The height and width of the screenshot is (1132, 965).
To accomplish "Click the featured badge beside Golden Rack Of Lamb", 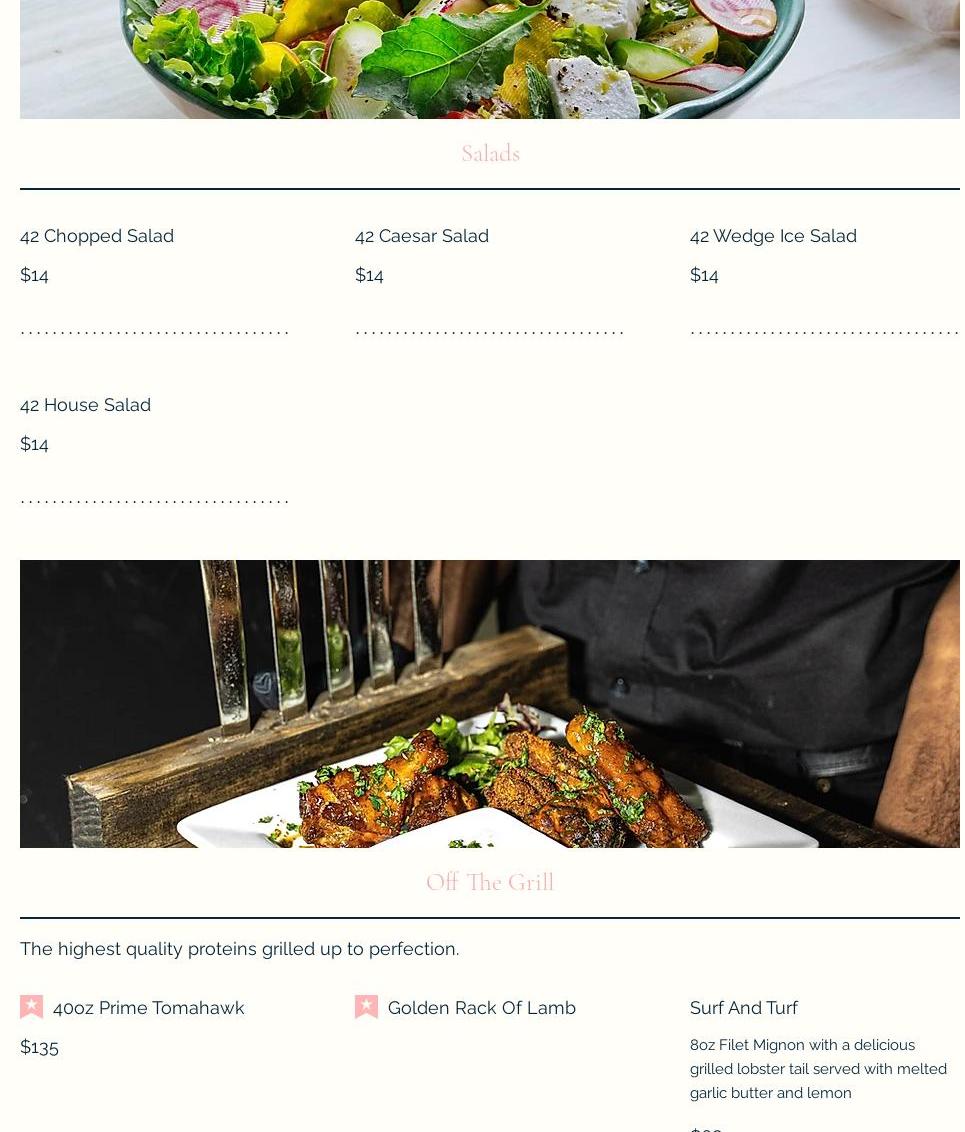I will point(366,1007).
